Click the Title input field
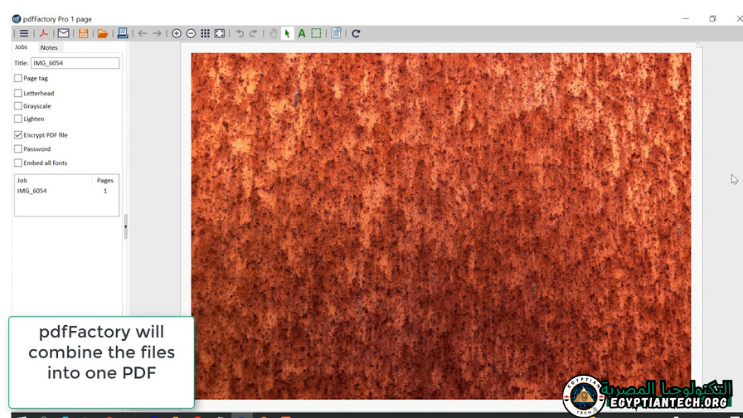The width and height of the screenshot is (743, 418). pyautogui.click(x=75, y=63)
